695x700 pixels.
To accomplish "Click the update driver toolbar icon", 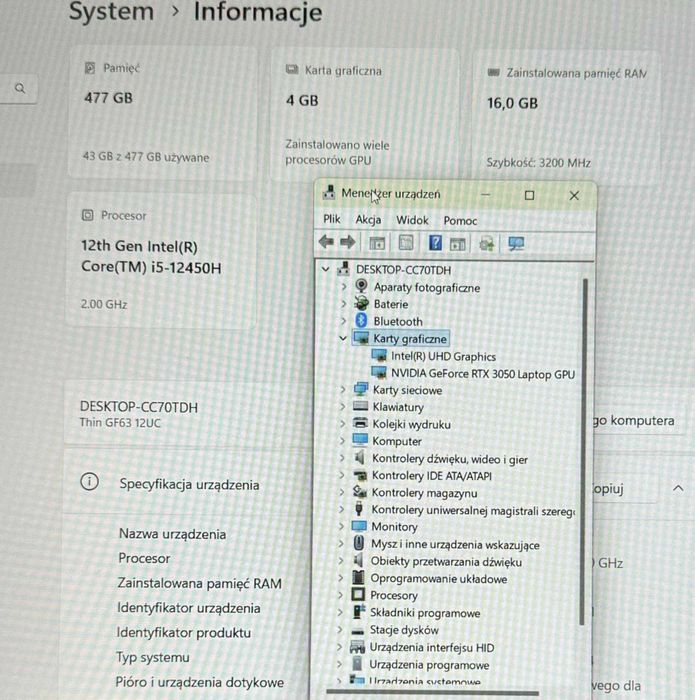I will [x=487, y=244].
